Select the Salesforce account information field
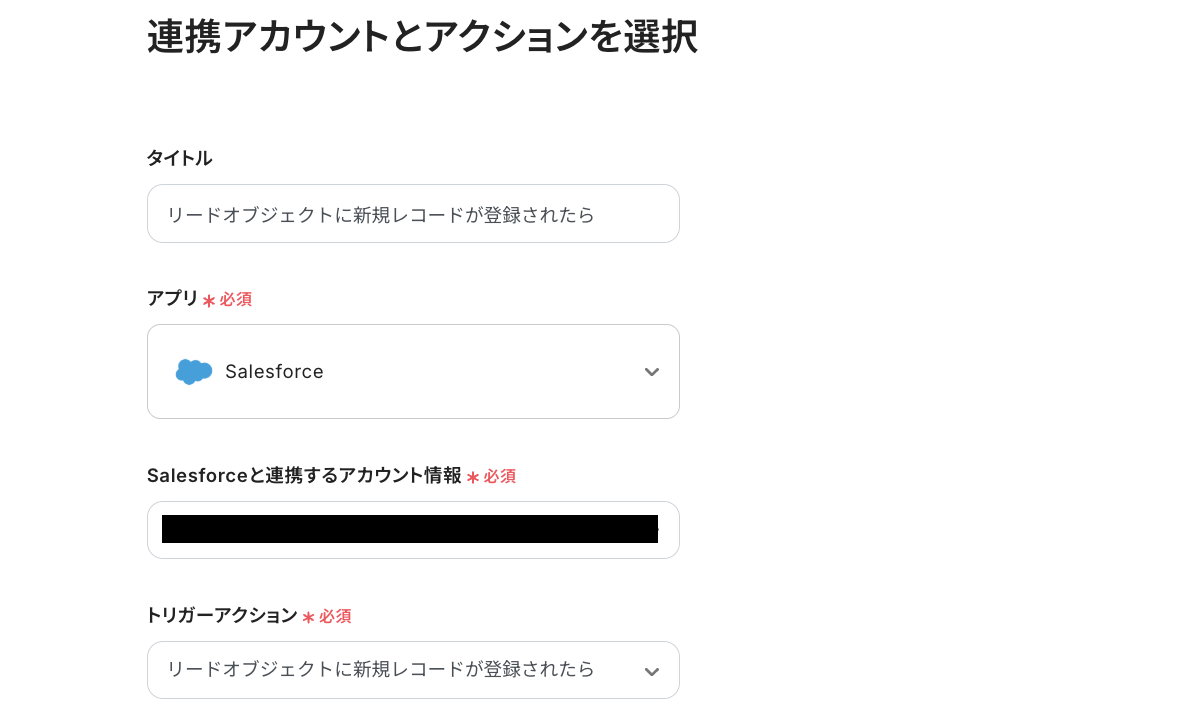1202x726 pixels. point(413,530)
